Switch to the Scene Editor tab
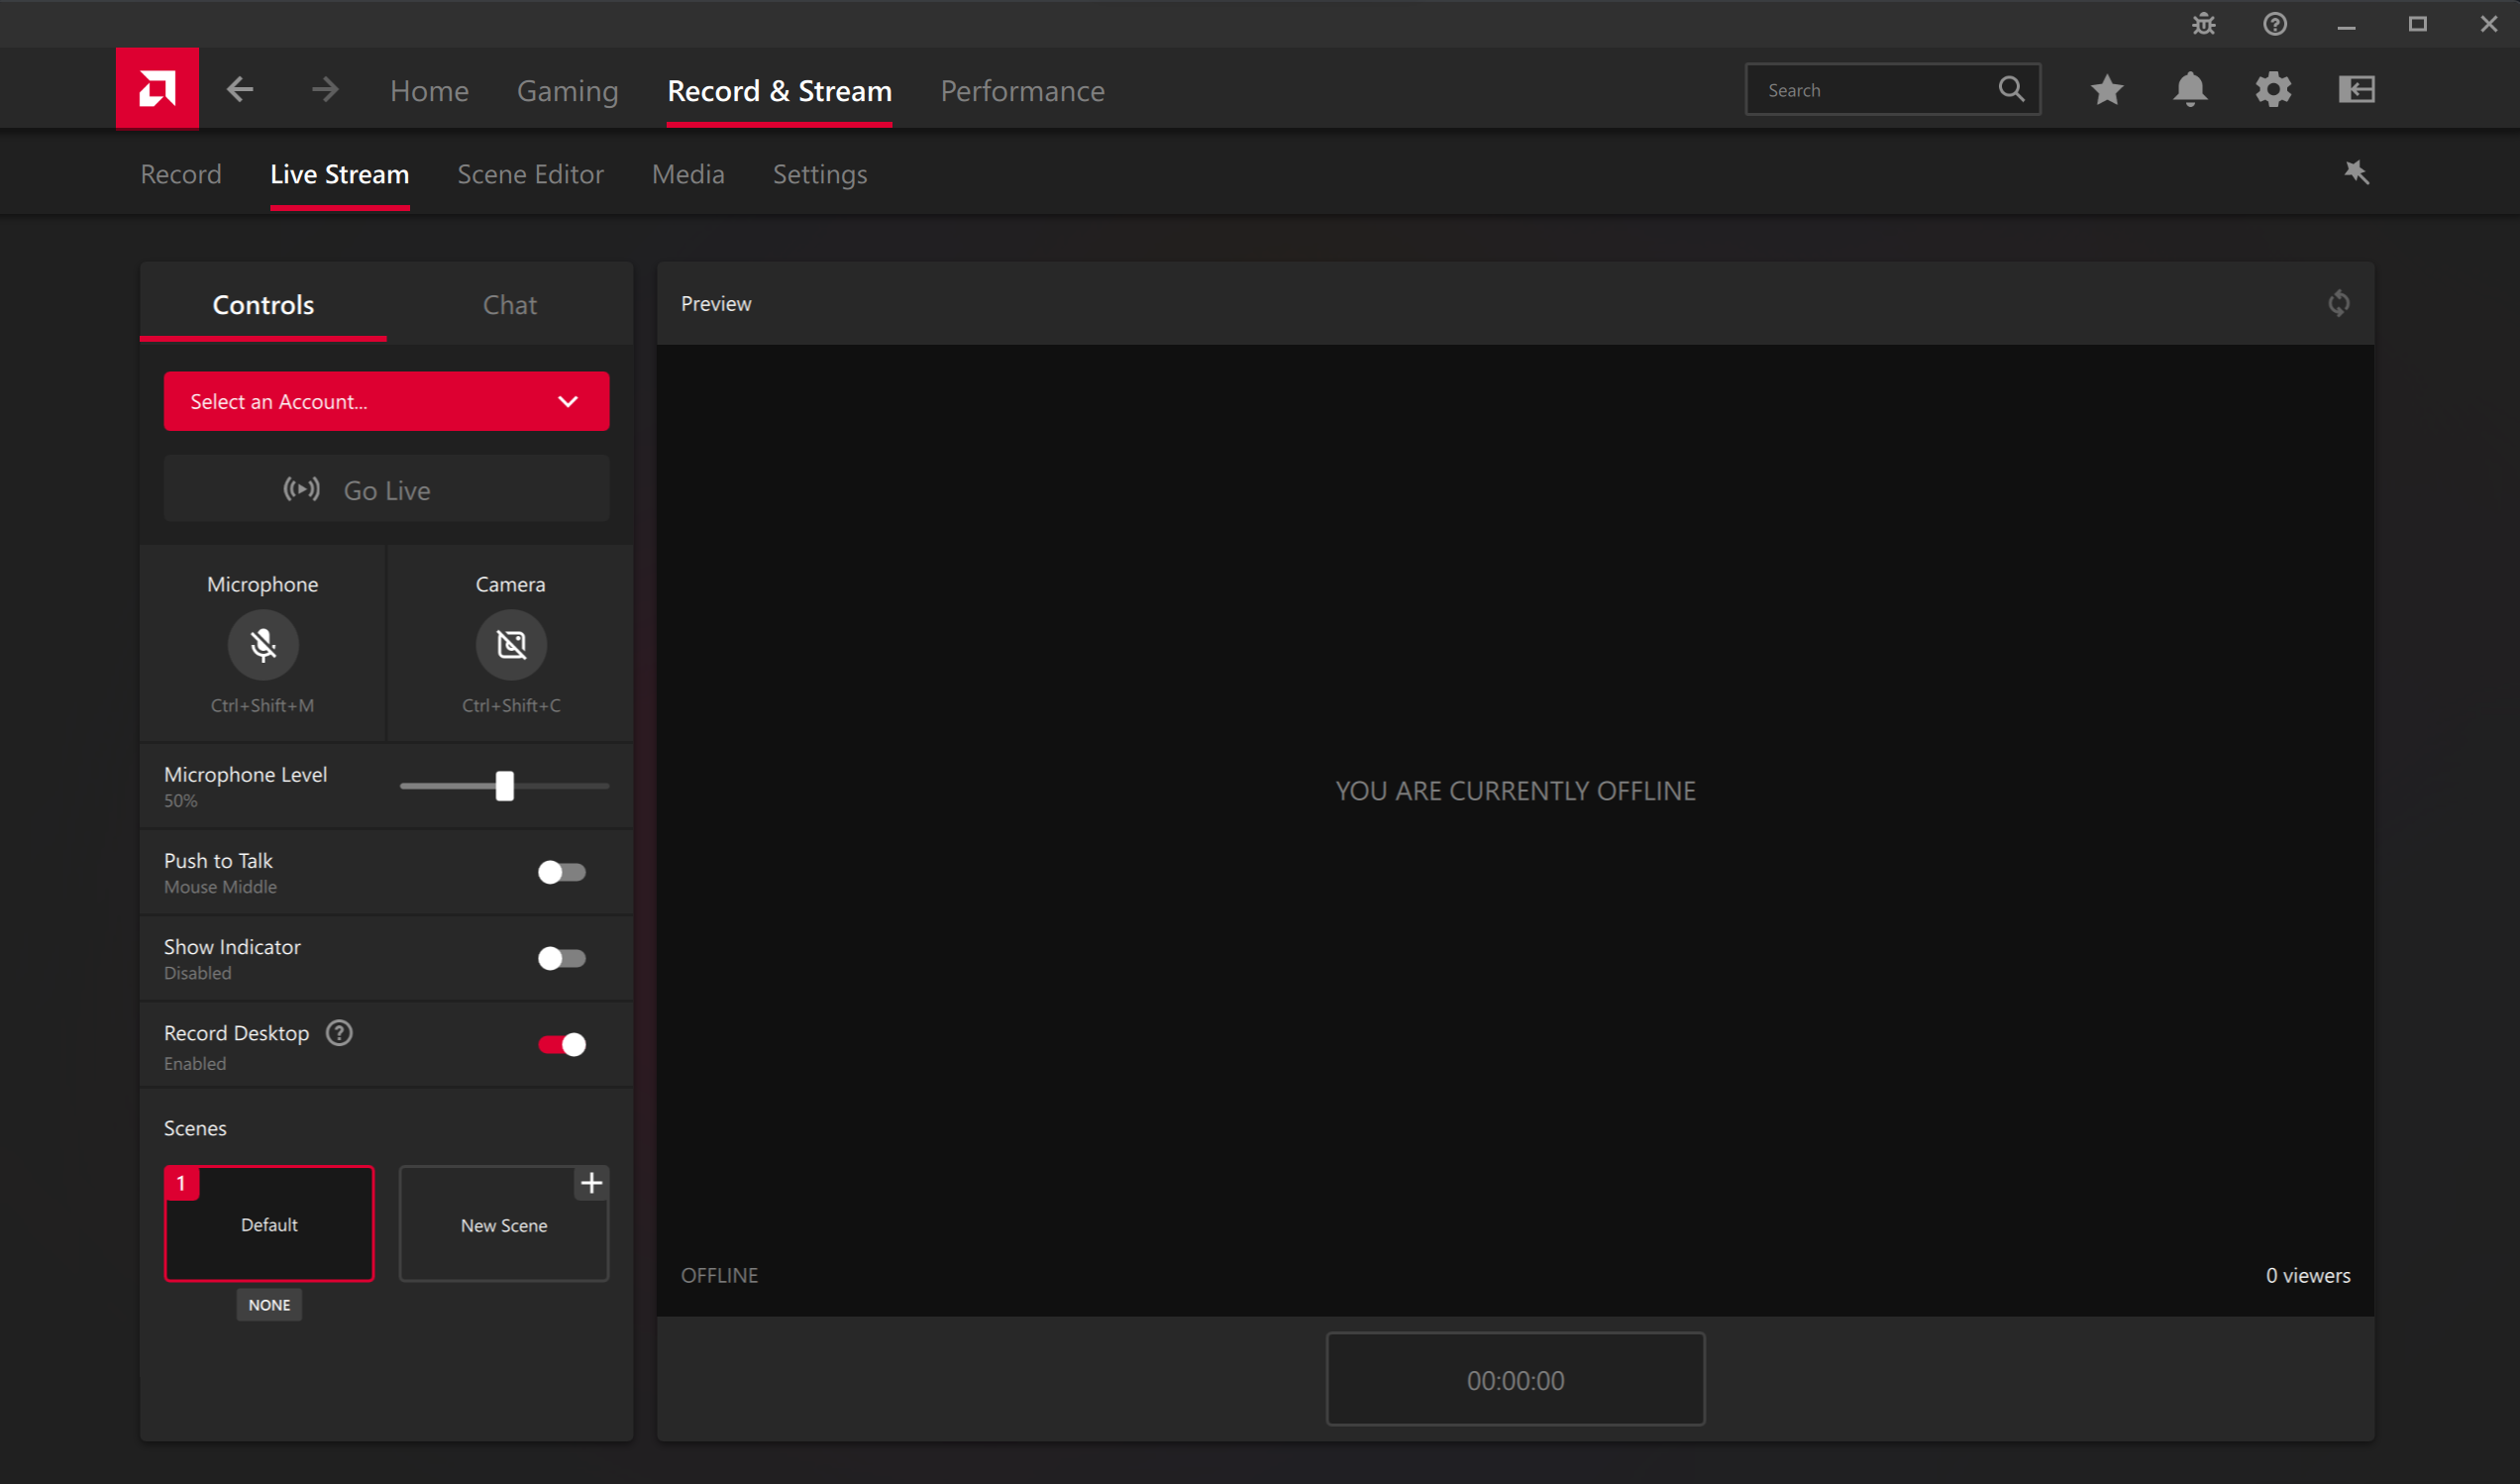Viewport: 2520px width, 1484px height. (530, 173)
